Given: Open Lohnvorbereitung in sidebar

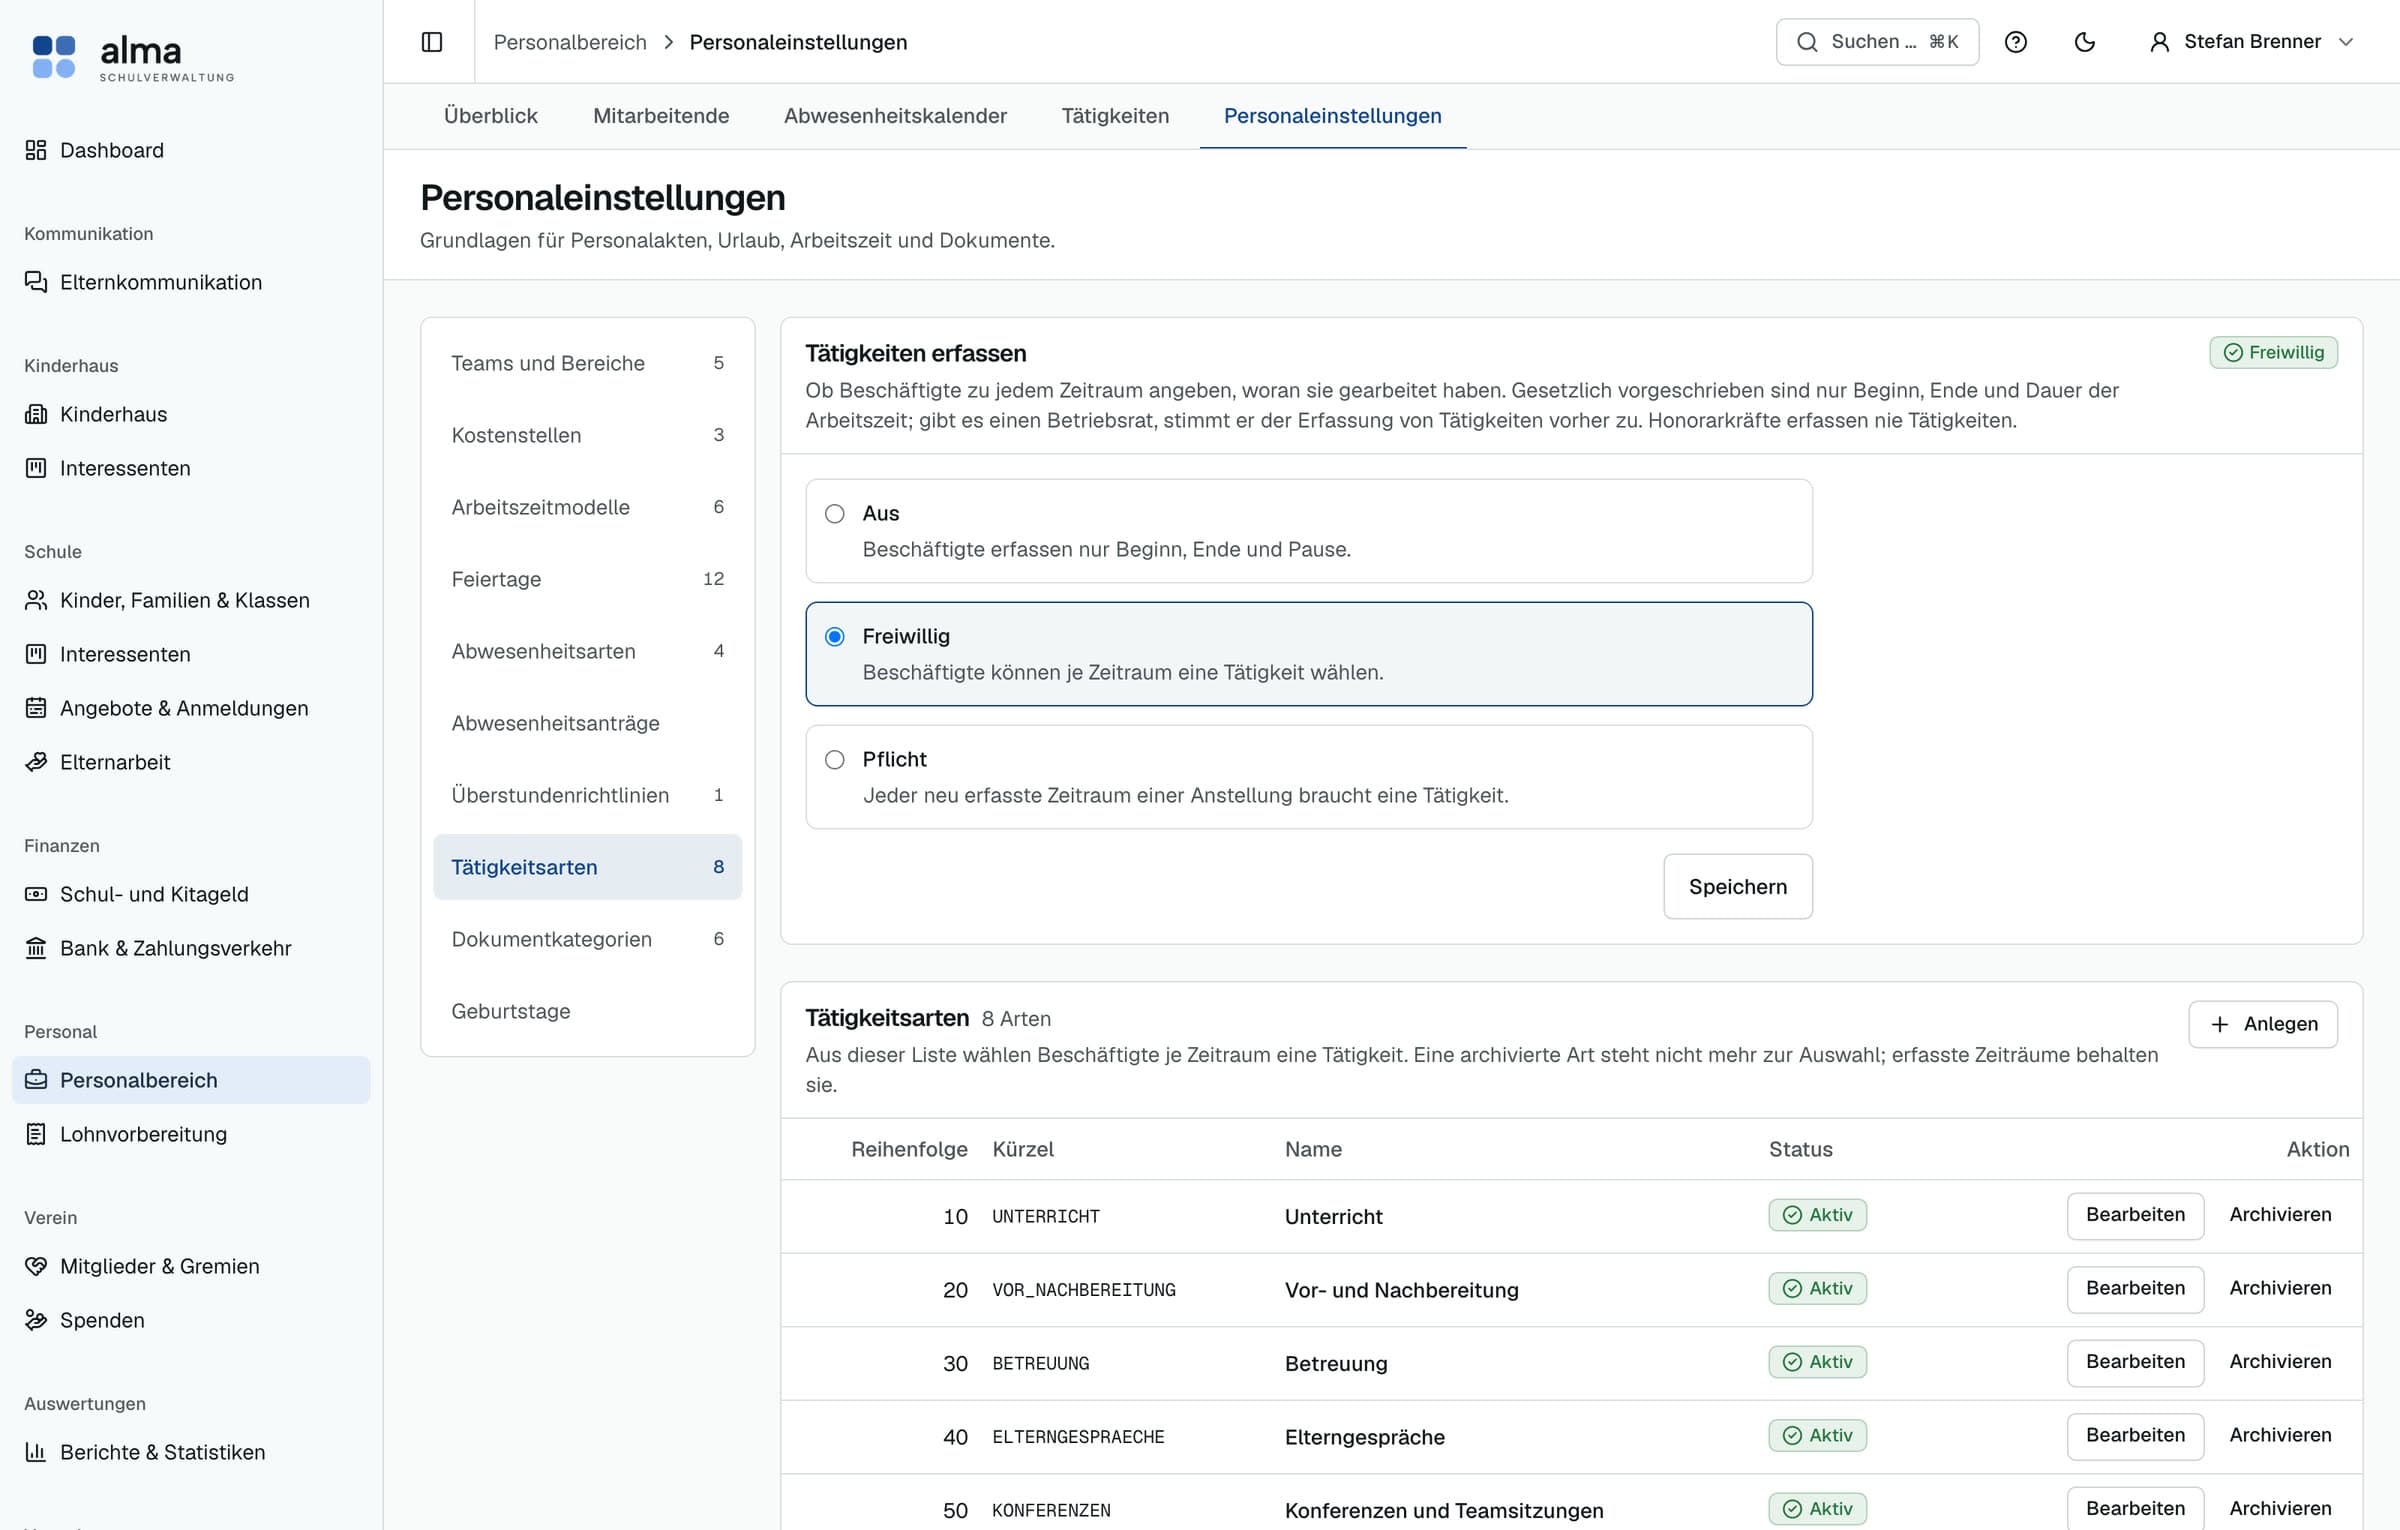Looking at the screenshot, I should (x=191, y=1134).
